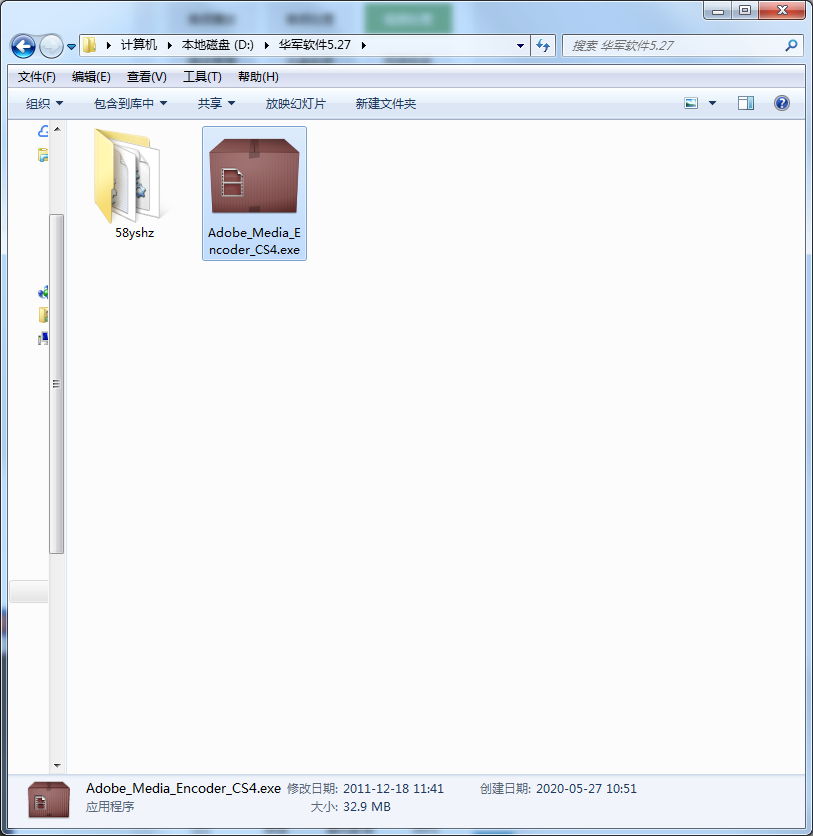
Task: Open the 查看(V) menu
Action: point(147,77)
